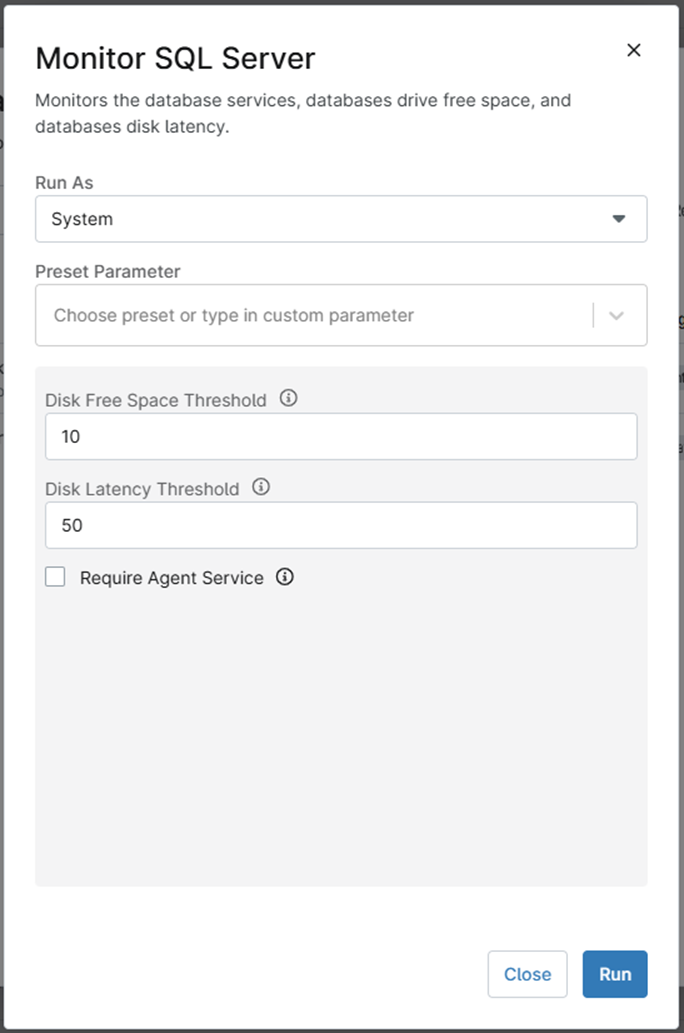Run the Monitor SQL Server script
This screenshot has height=1033, width=684.
[615, 973]
